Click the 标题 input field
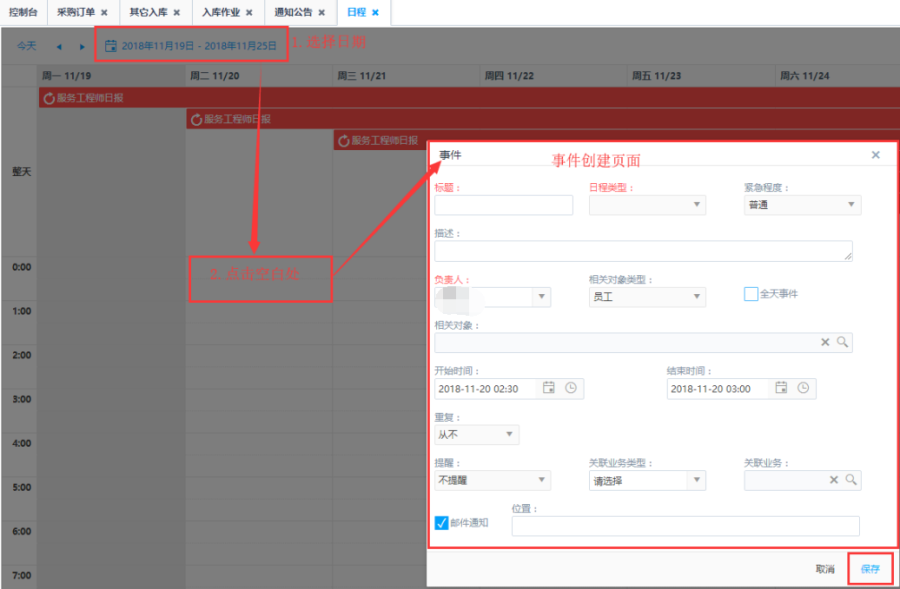900x589 pixels. [503, 205]
